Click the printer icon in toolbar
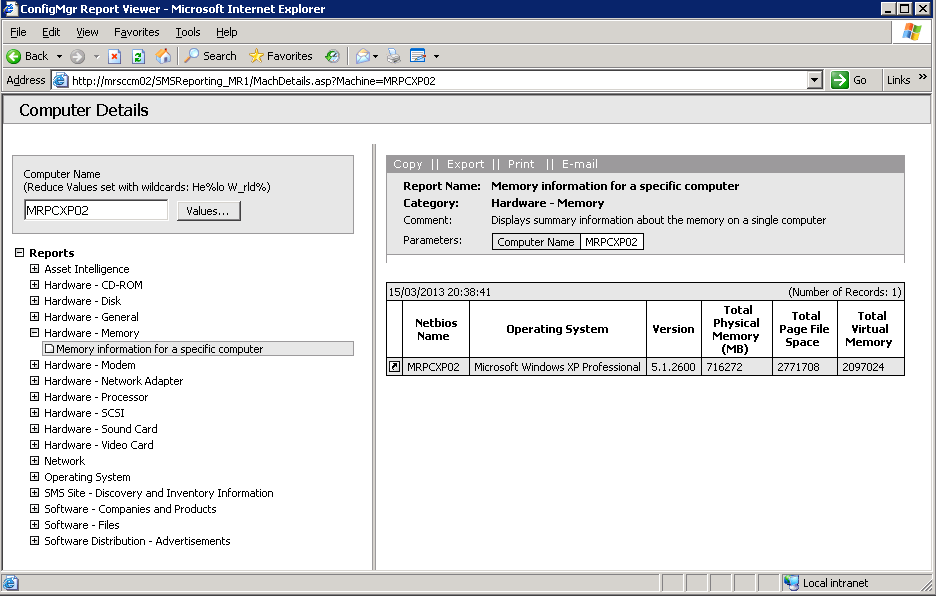The height and width of the screenshot is (597, 936). (394, 56)
